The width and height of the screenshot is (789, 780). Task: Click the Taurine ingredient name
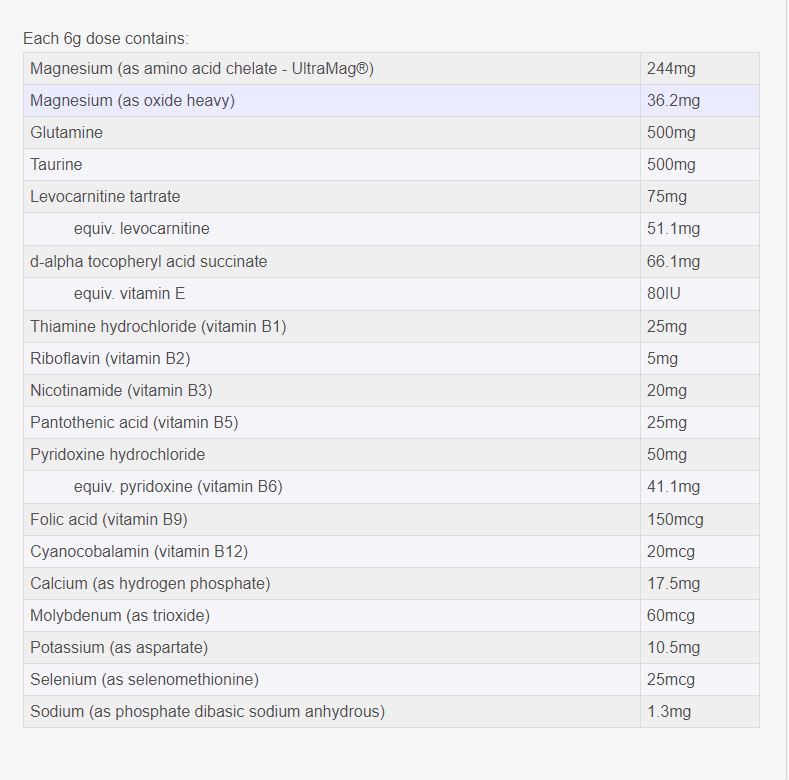click(x=56, y=165)
